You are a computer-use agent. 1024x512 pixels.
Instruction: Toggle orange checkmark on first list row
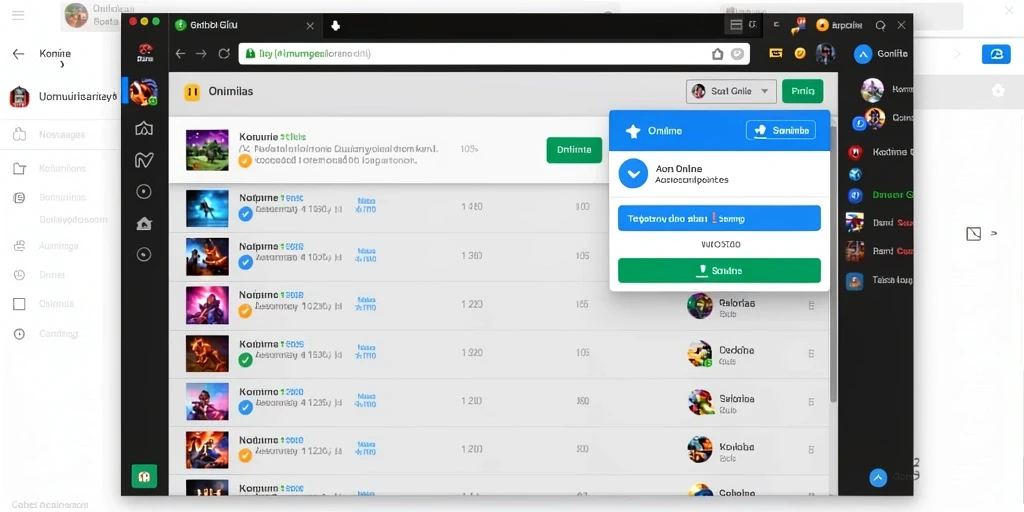coord(245,161)
